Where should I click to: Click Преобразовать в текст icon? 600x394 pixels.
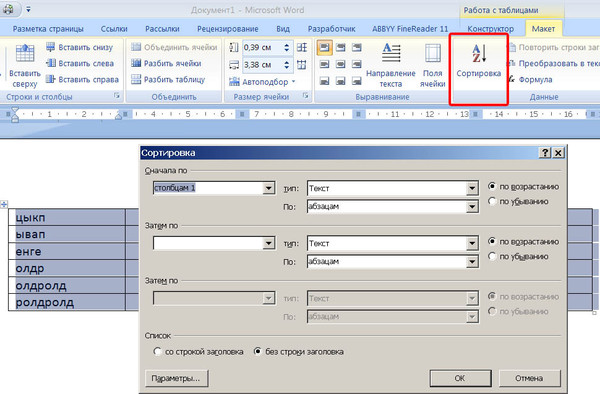click(512, 63)
